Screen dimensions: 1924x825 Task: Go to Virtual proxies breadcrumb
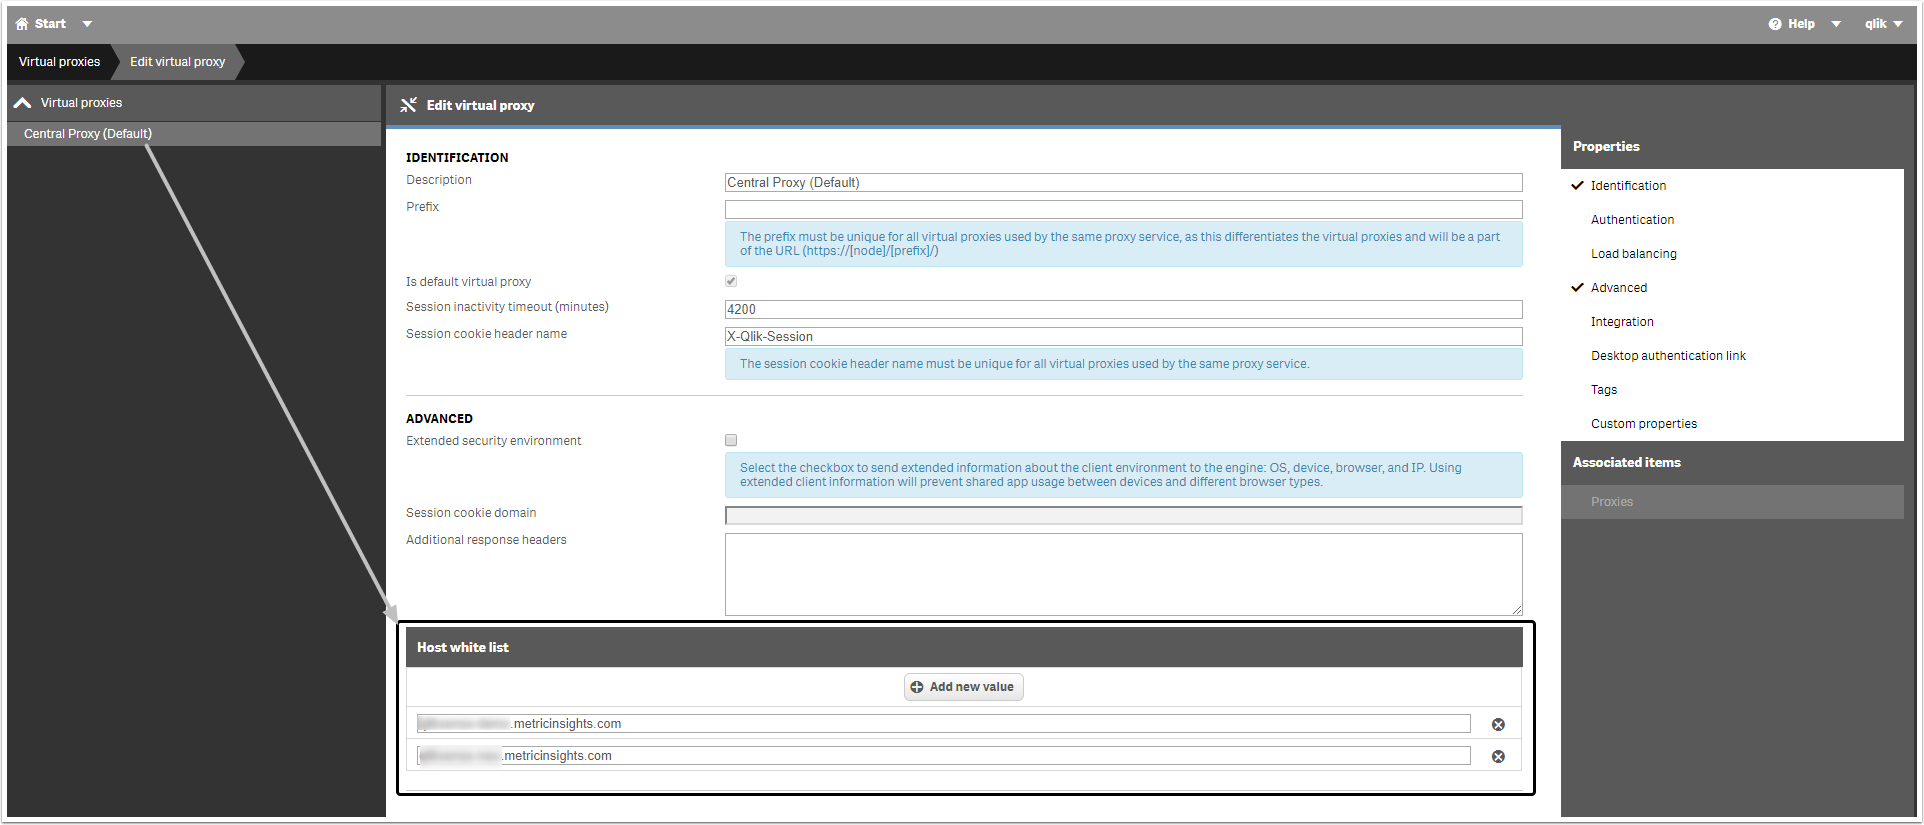coord(59,62)
